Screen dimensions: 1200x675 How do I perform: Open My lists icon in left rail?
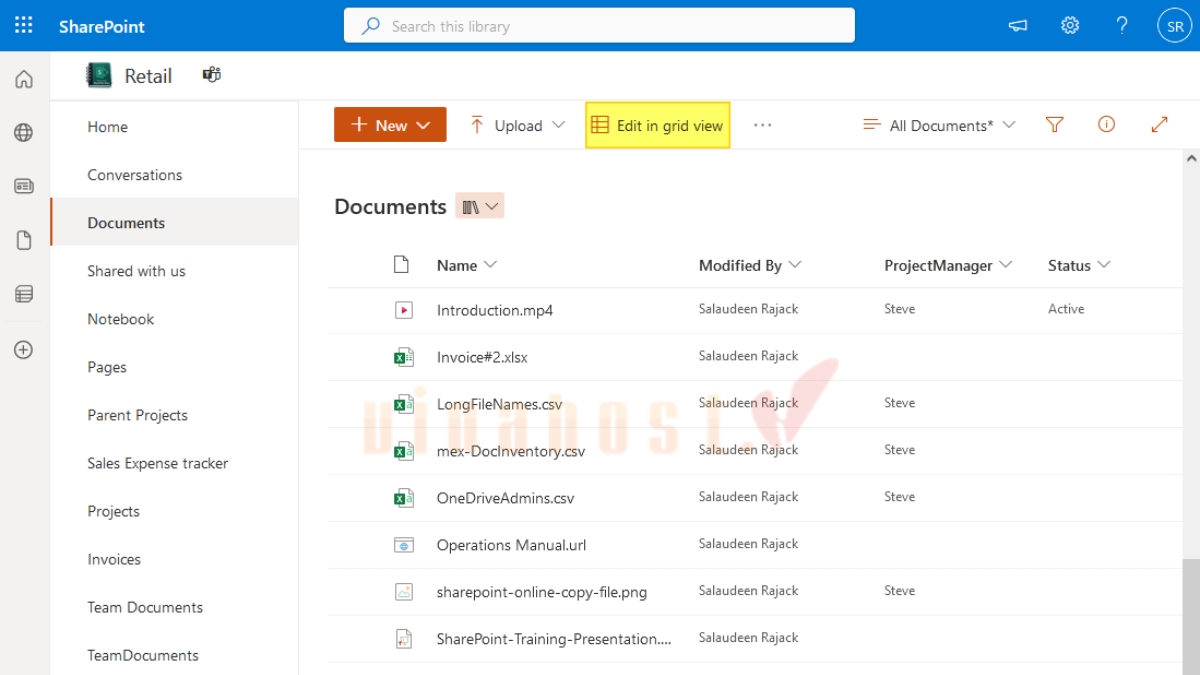tap(24, 294)
